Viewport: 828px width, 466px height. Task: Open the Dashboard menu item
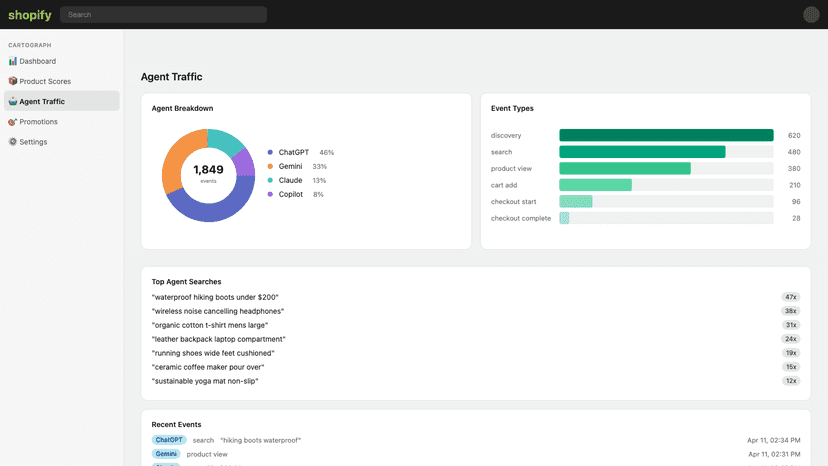[62, 61]
